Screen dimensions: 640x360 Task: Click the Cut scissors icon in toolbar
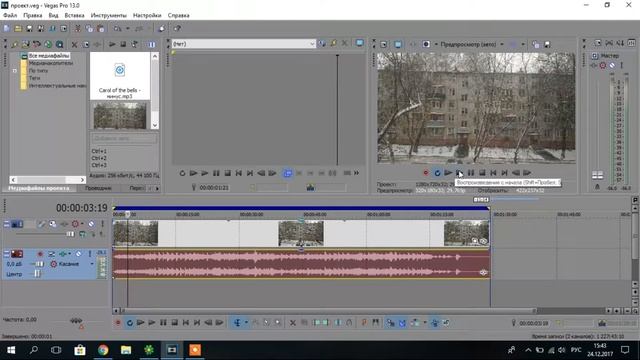(x=78, y=29)
